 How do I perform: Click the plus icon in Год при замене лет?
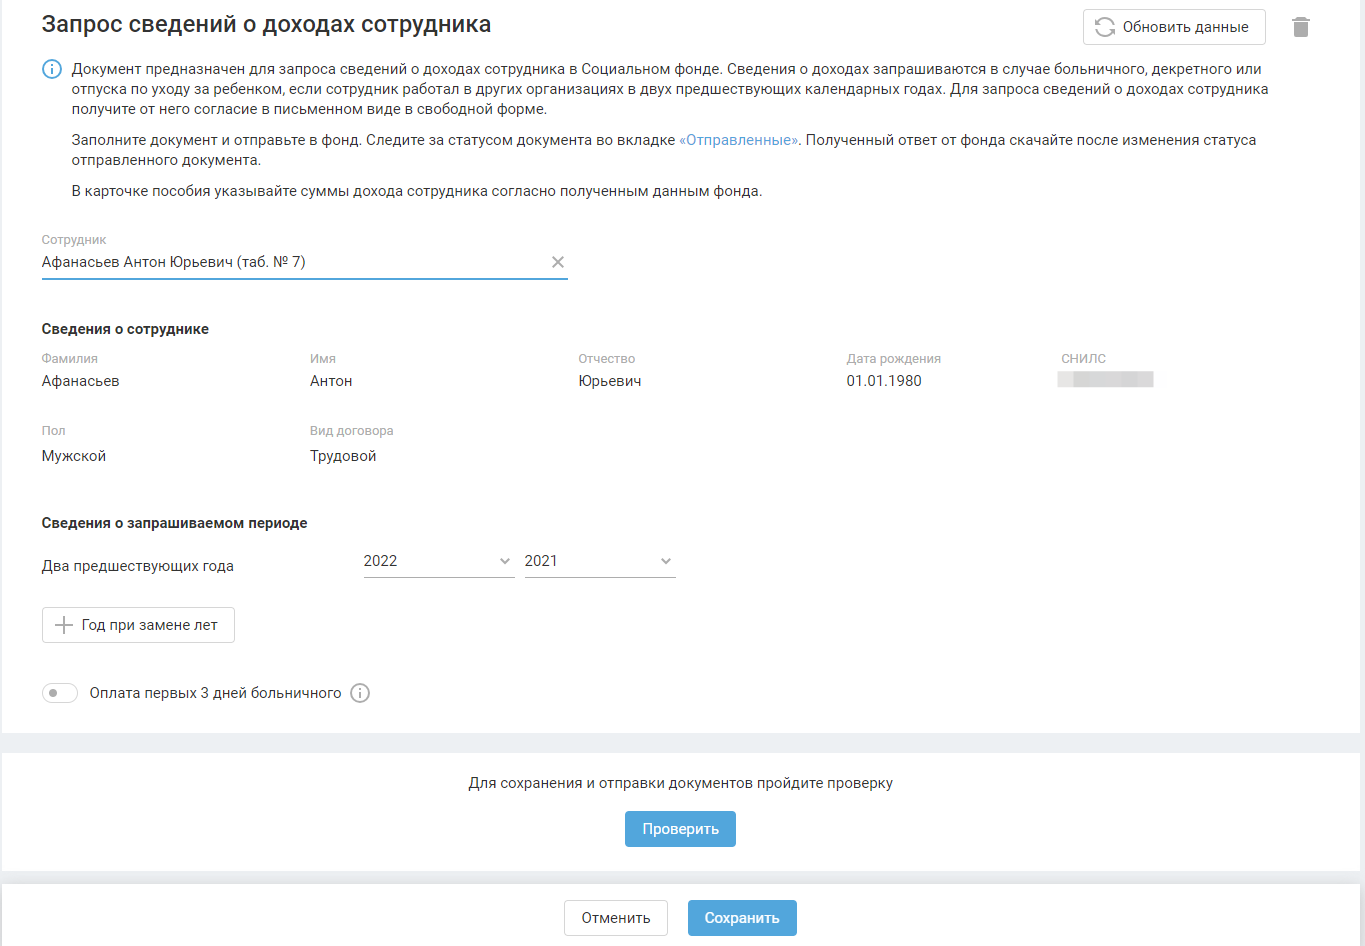coord(64,625)
